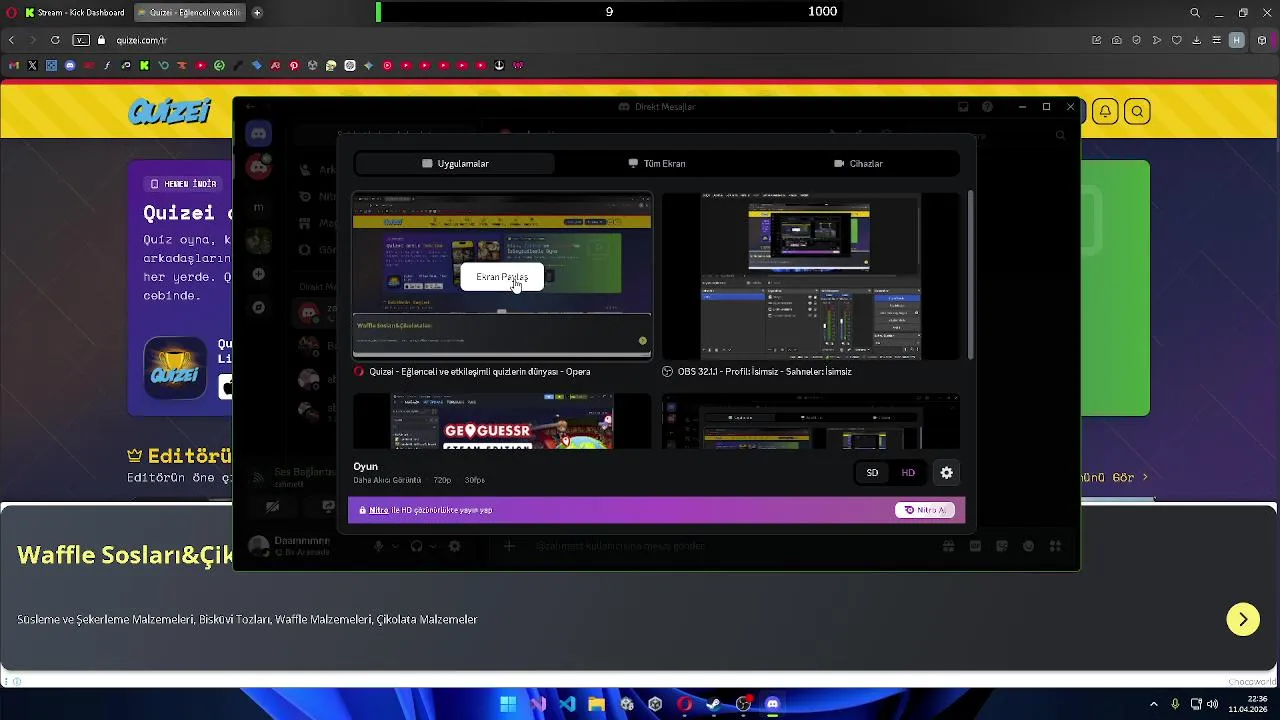Viewport: 1280px width, 720px height.
Task: Click the H profile icon in Opera
Action: 1237,40
